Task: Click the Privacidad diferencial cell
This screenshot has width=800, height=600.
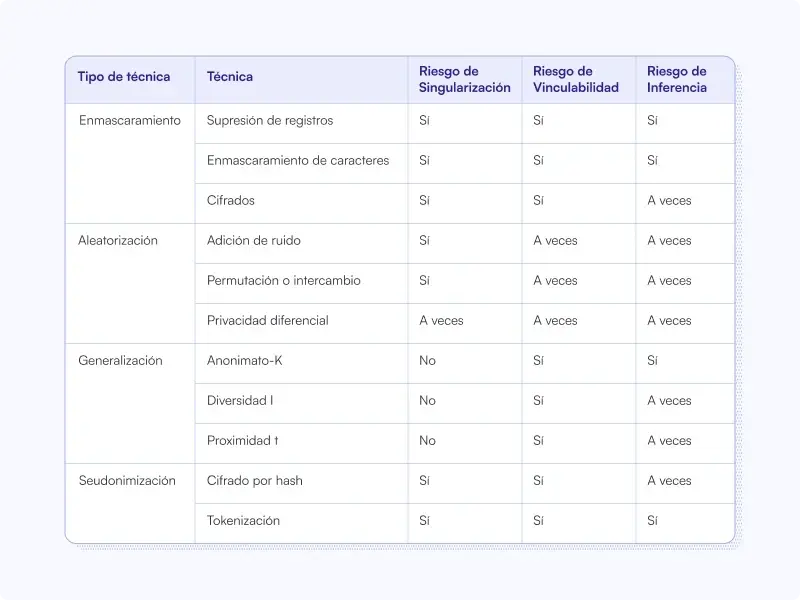Action: pyautogui.click(x=301, y=323)
